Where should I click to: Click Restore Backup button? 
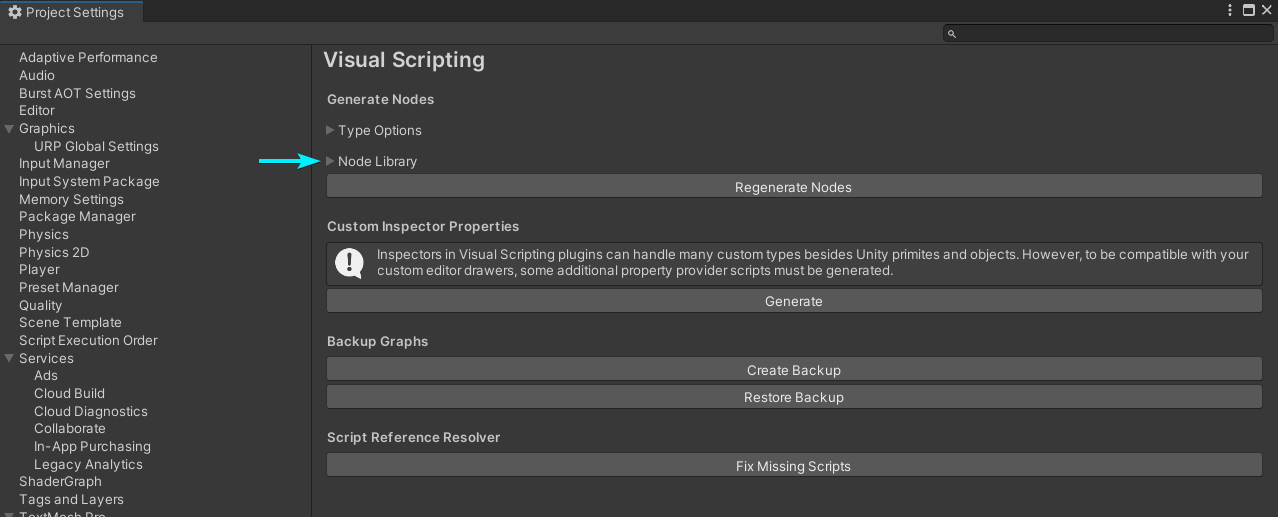click(794, 397)
